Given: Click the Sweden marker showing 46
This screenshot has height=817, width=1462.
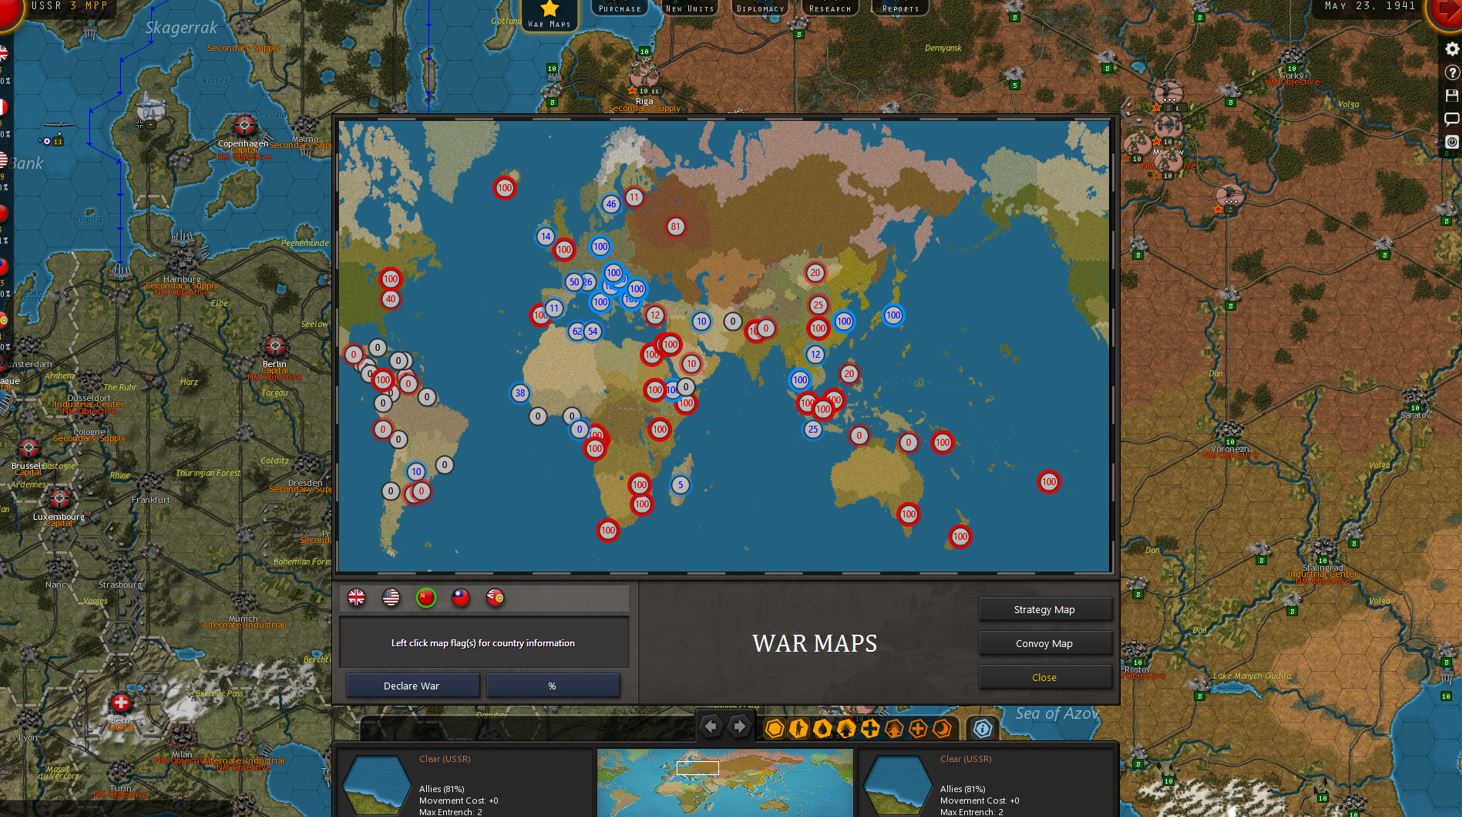Looking at the screenshot, I should coord(611,204).
